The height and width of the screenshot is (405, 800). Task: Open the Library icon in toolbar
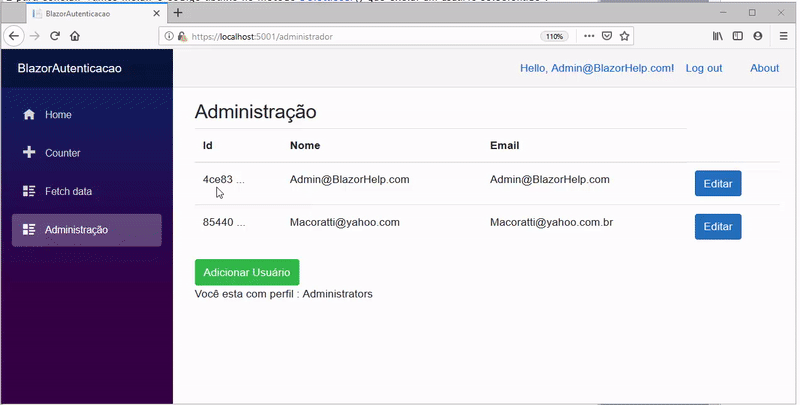pyautogui.click(x=718, y=36)
